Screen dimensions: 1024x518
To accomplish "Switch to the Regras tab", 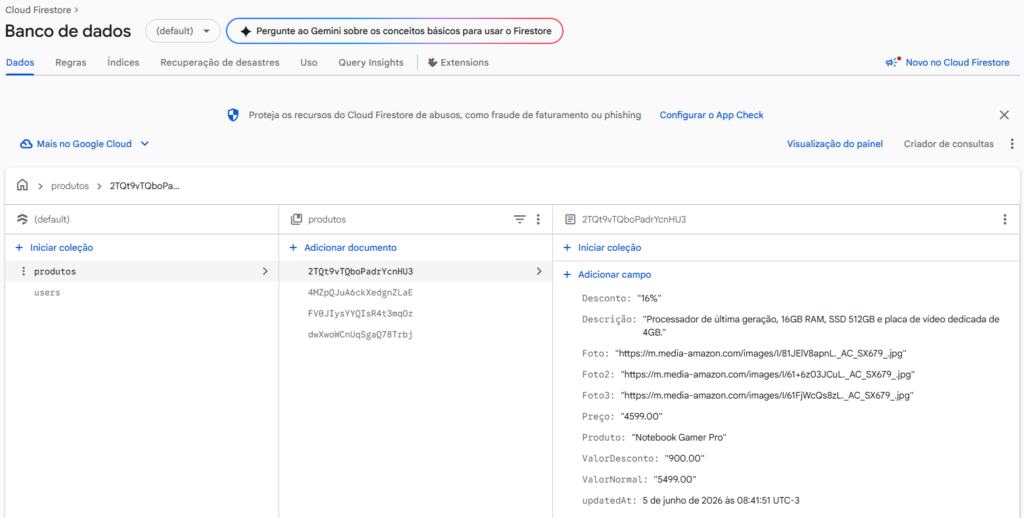I will tap(71, 63).
